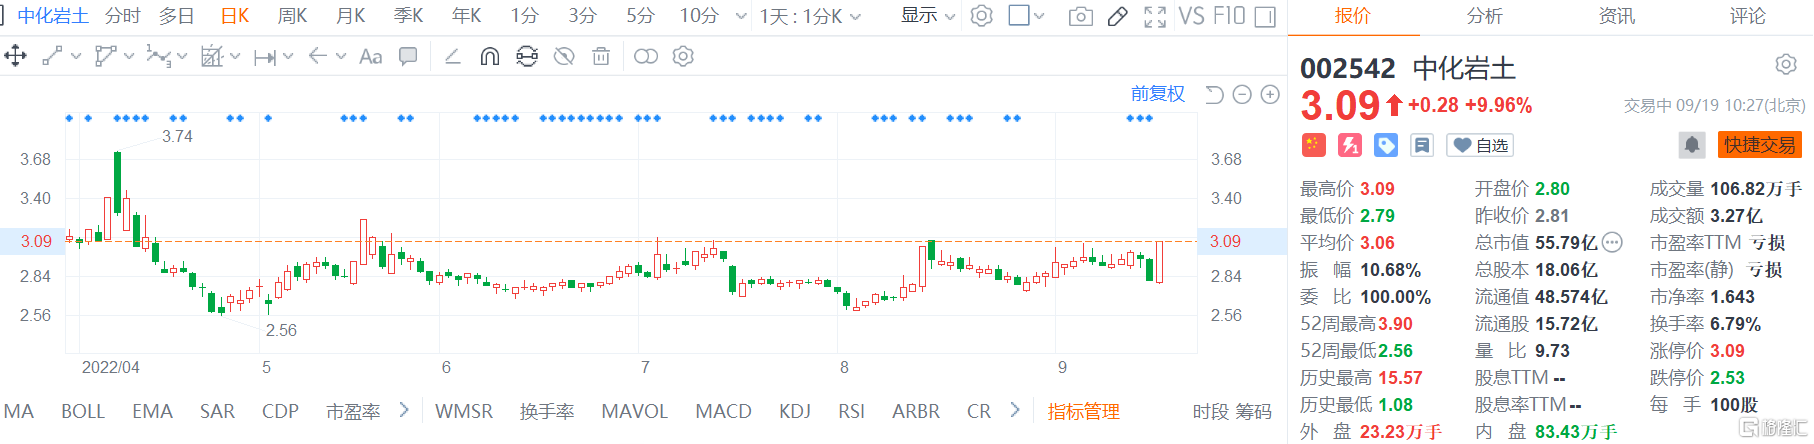Viewport: 1814px width, 444px height.
Task: Delete drawings with the trash icon
Action: [x=601, y=57]
